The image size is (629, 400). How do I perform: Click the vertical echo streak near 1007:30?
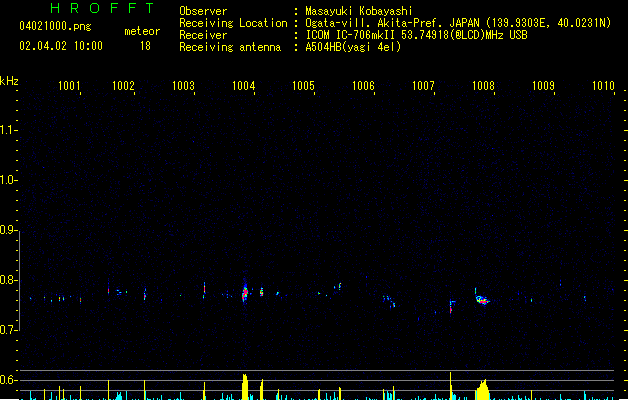pos(451,307)
